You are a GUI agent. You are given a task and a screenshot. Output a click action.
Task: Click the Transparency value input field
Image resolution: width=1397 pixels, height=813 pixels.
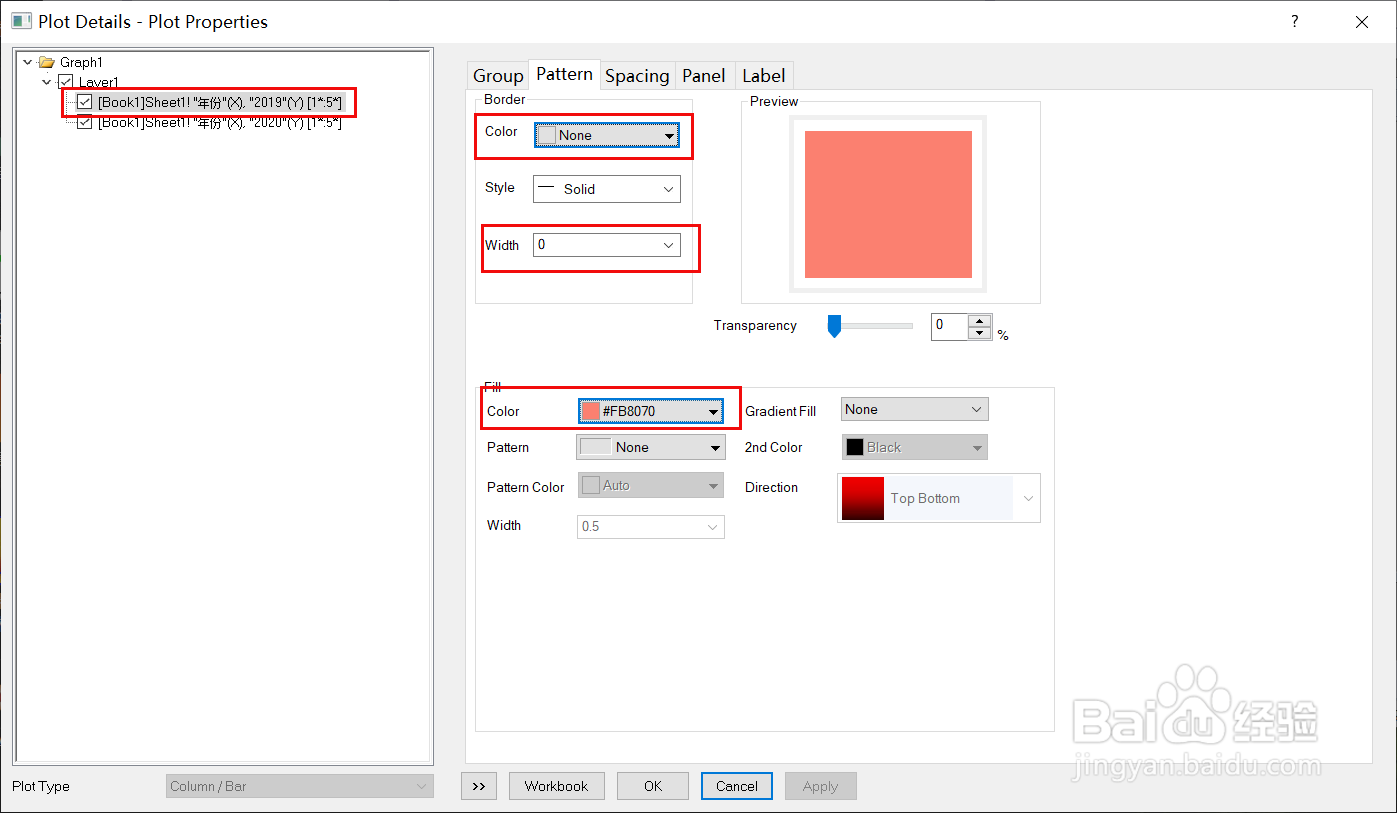950,327
